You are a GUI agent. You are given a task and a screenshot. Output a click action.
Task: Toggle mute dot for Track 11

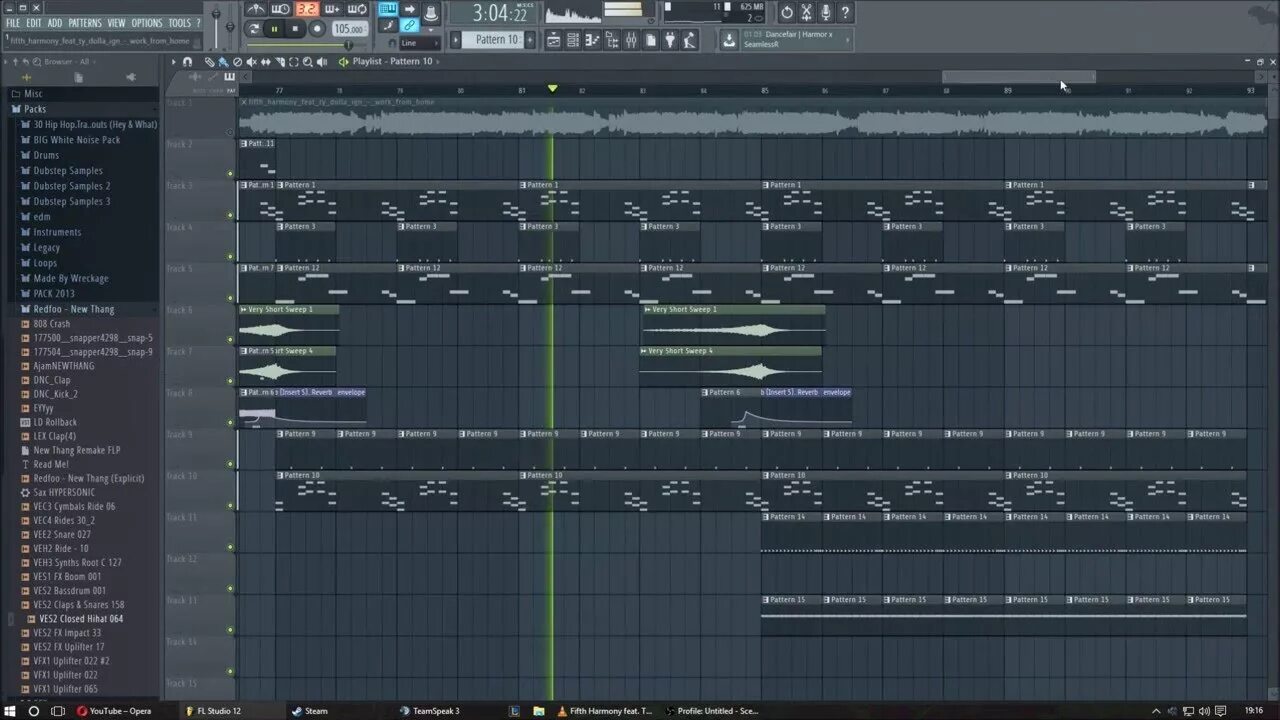(231, 547)
